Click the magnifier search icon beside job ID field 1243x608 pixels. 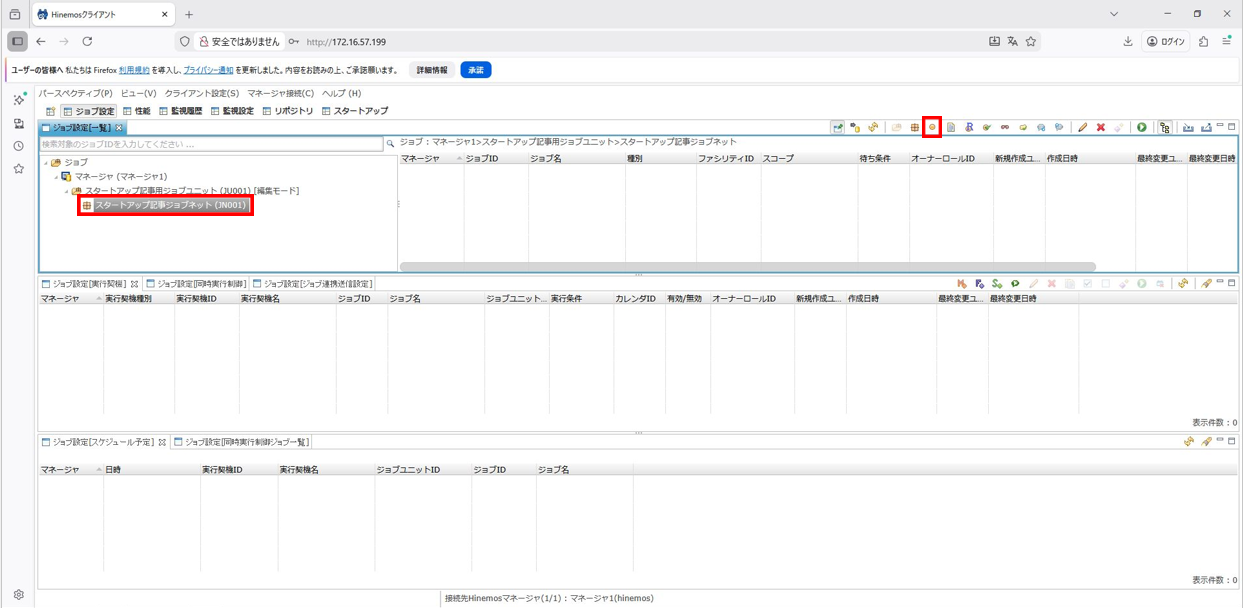[391, 144]
